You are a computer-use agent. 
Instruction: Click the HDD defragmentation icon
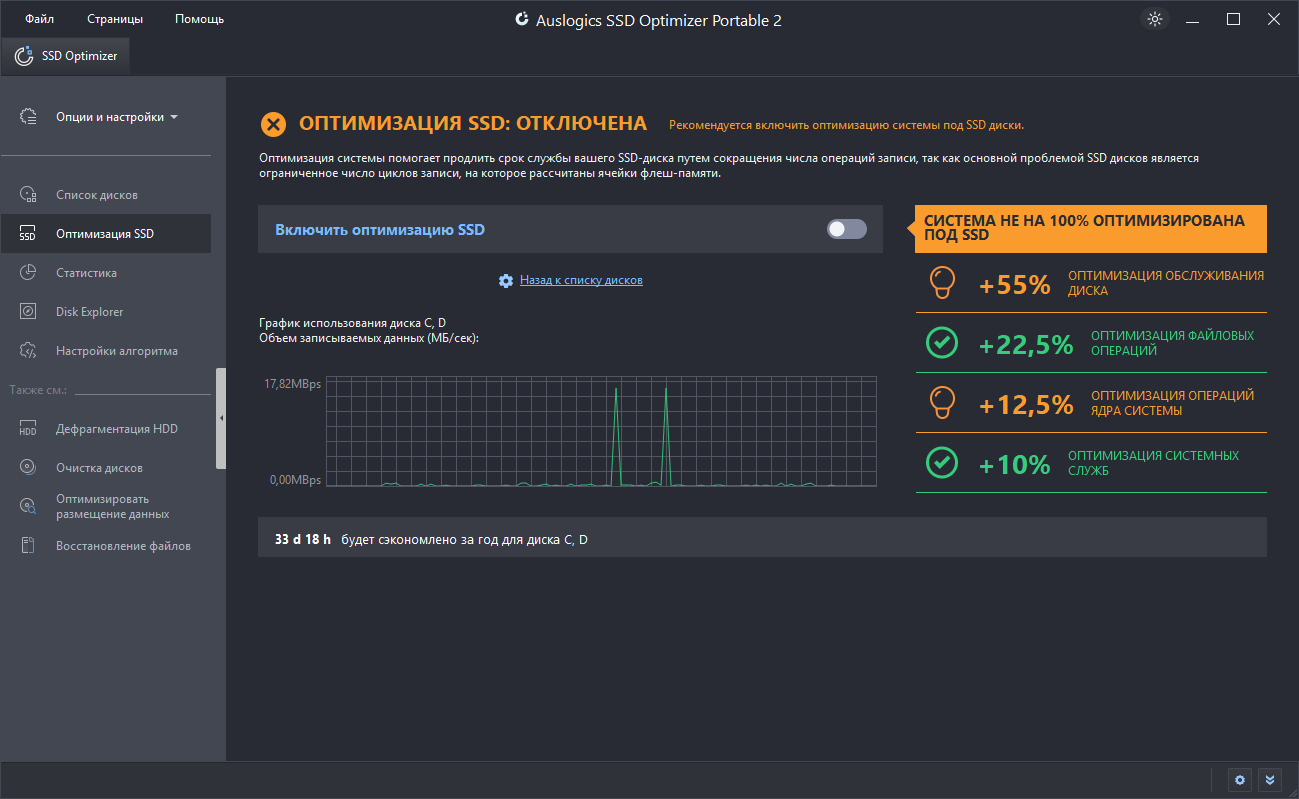(x=28, y=429)
